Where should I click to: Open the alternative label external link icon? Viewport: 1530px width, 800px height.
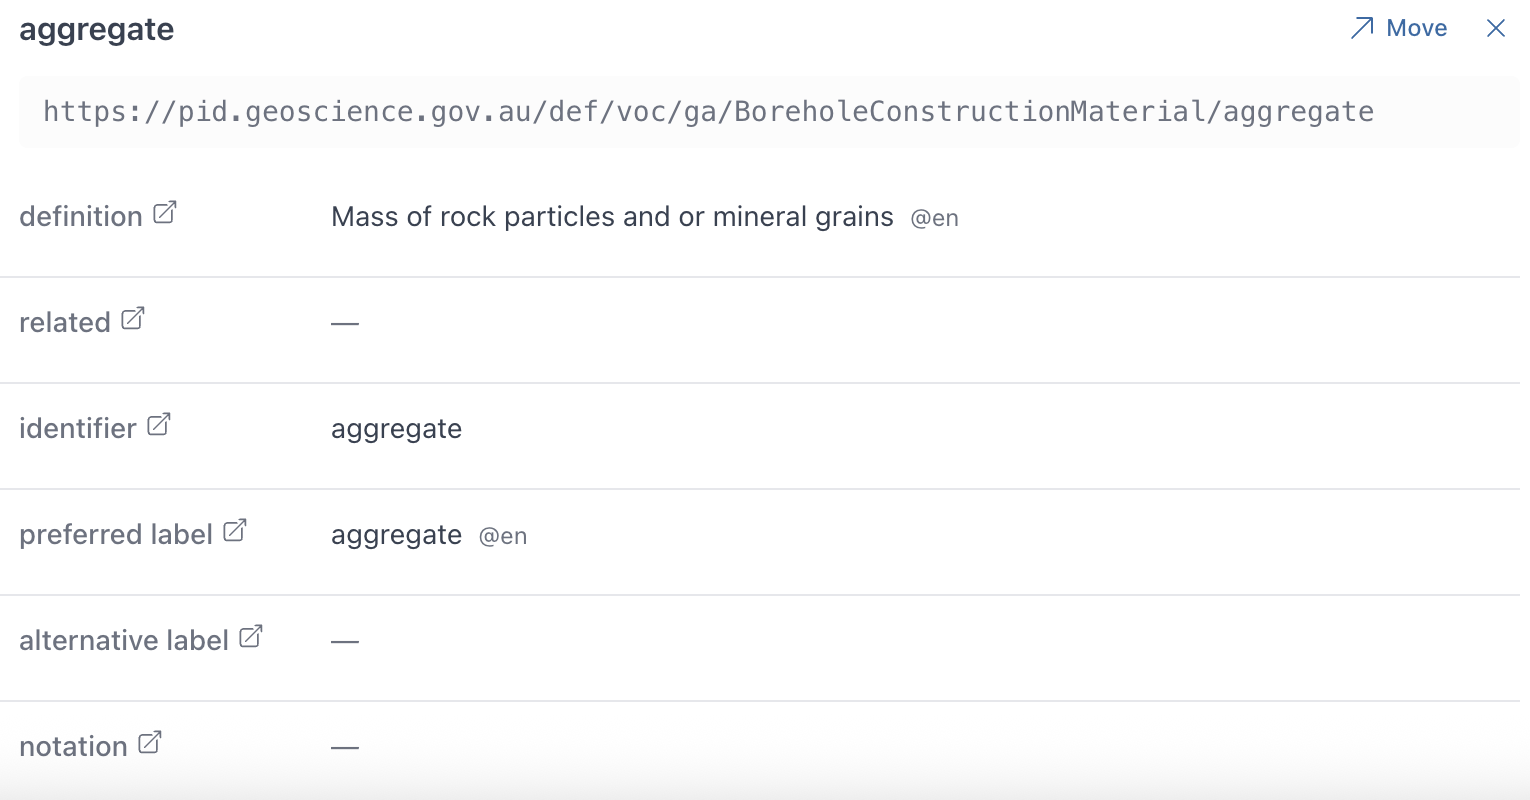[251, 637]
